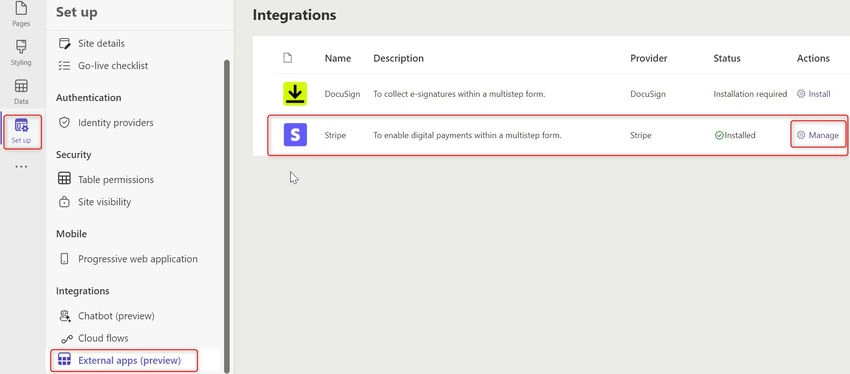The image size is (850, 374).
Task: Click the Site visibility lock icon
Action: click(65, 202)
